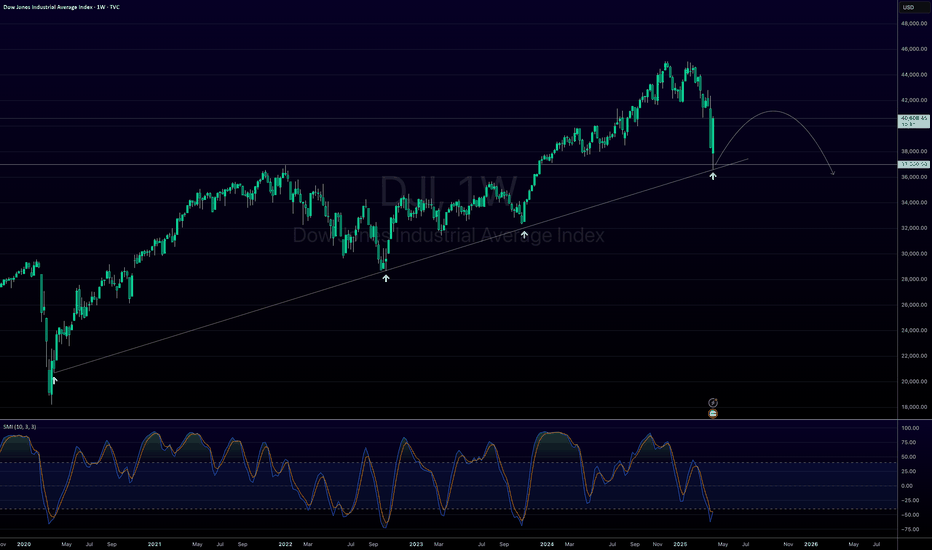Click the Dow Jones Industrial Average Index title
This screenshot has width=932, height=550.
(61, 7)
